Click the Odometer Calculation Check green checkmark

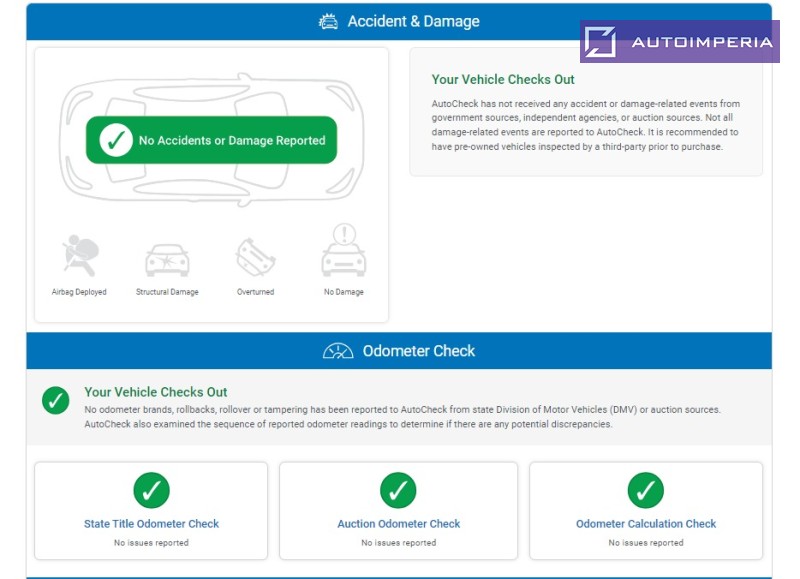coord(645,490)
